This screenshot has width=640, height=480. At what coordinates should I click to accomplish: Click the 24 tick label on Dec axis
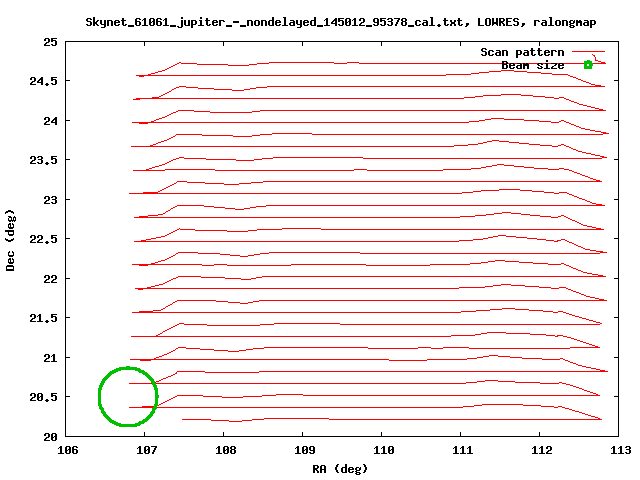[50, 121]
